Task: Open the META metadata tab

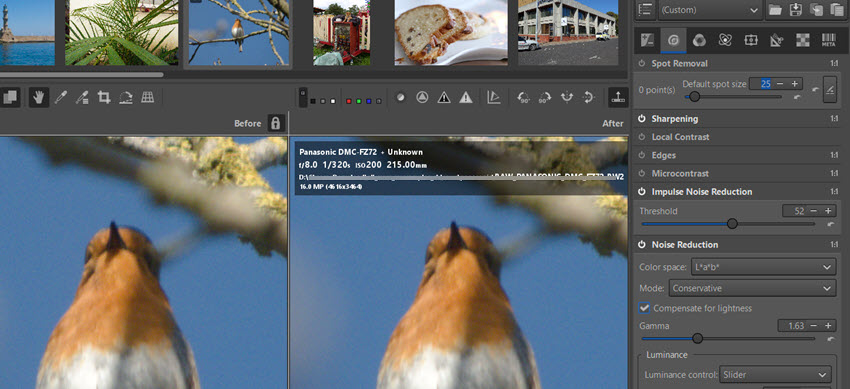Action: (x=828, y=40)
